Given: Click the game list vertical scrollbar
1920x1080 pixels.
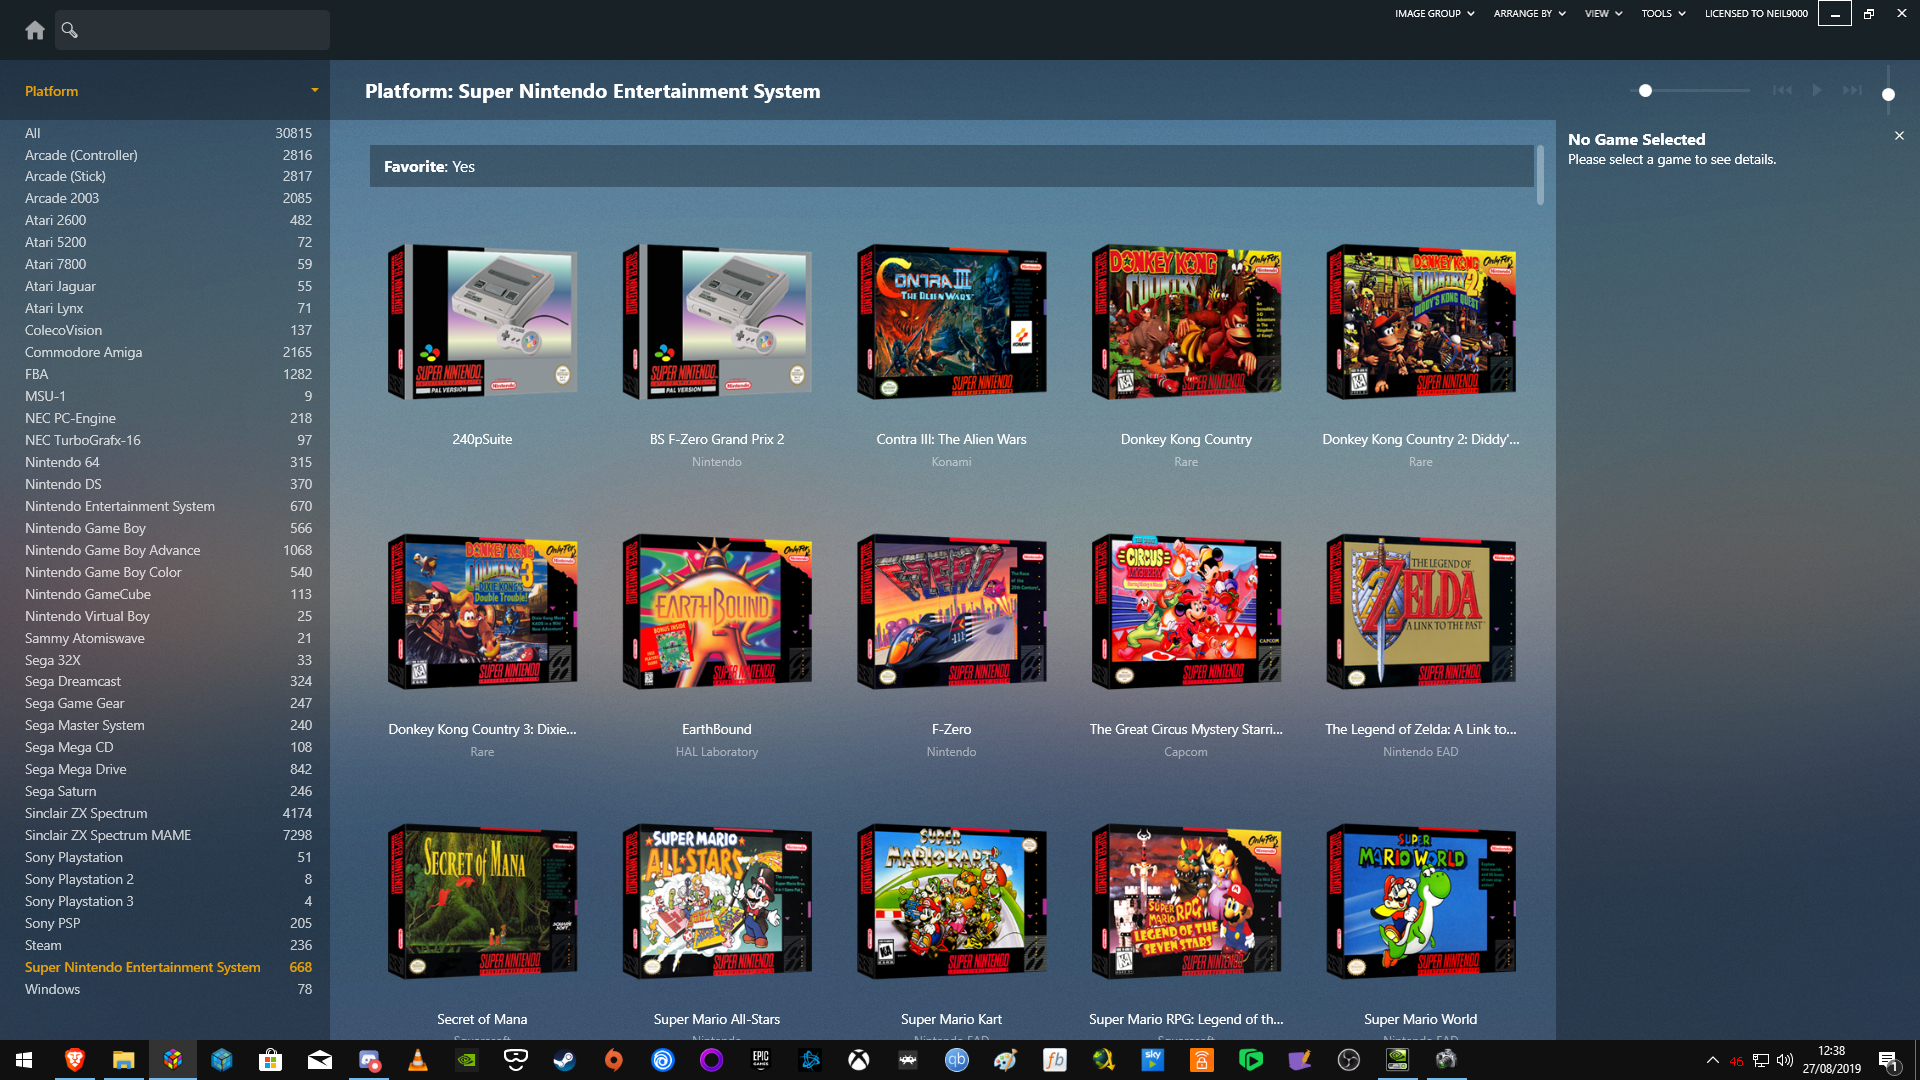Looking at the screenshot, I should coord(1540,175).
